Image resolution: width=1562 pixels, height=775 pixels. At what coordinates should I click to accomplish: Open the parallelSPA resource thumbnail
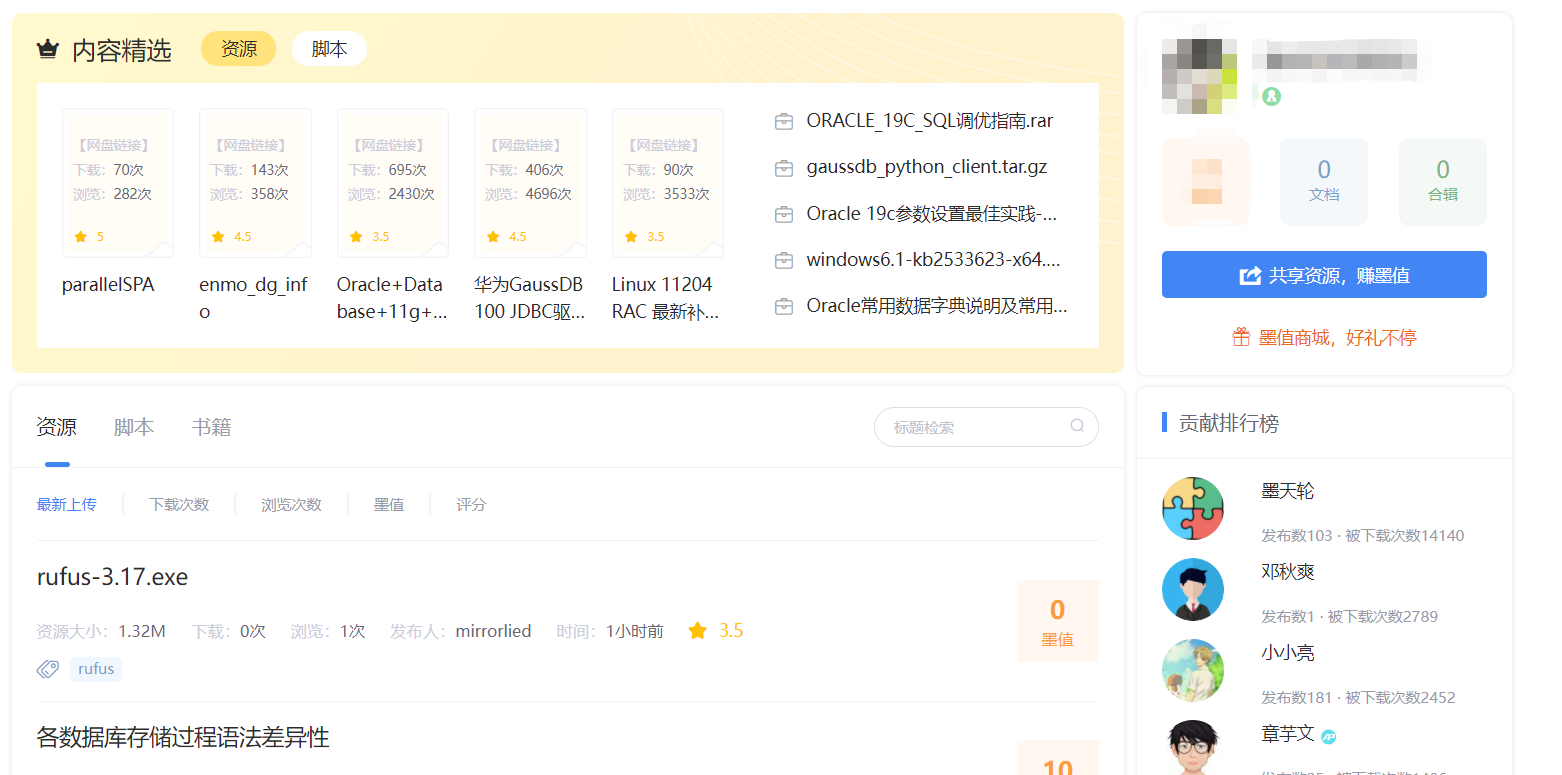[118, 183]
